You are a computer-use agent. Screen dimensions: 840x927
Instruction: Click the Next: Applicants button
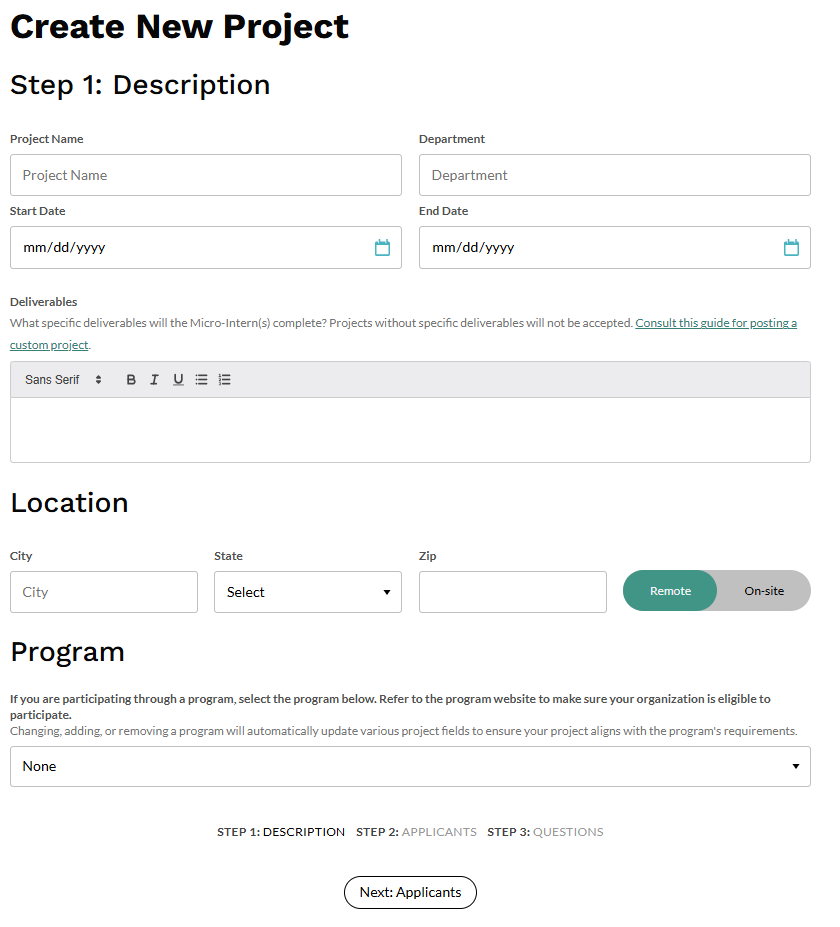(x=410, y=892)
